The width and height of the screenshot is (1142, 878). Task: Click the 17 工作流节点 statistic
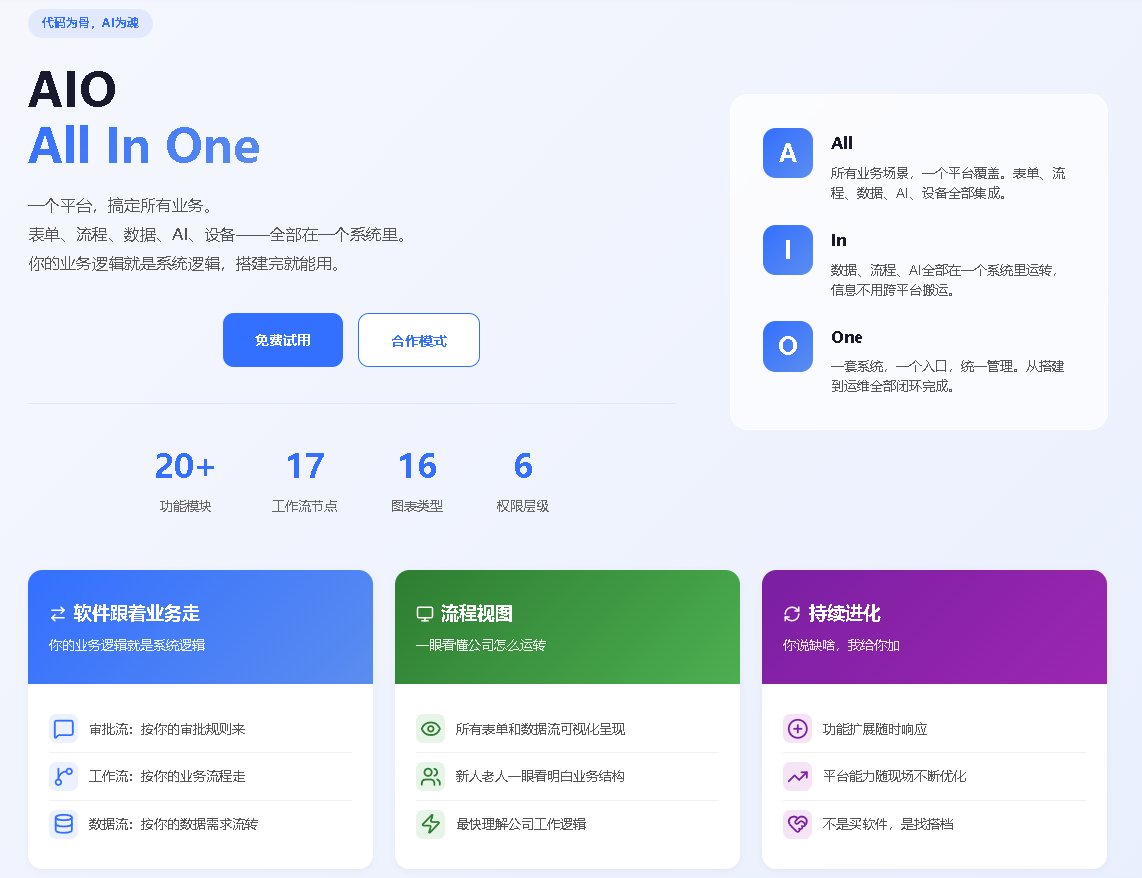pos(304,482)
